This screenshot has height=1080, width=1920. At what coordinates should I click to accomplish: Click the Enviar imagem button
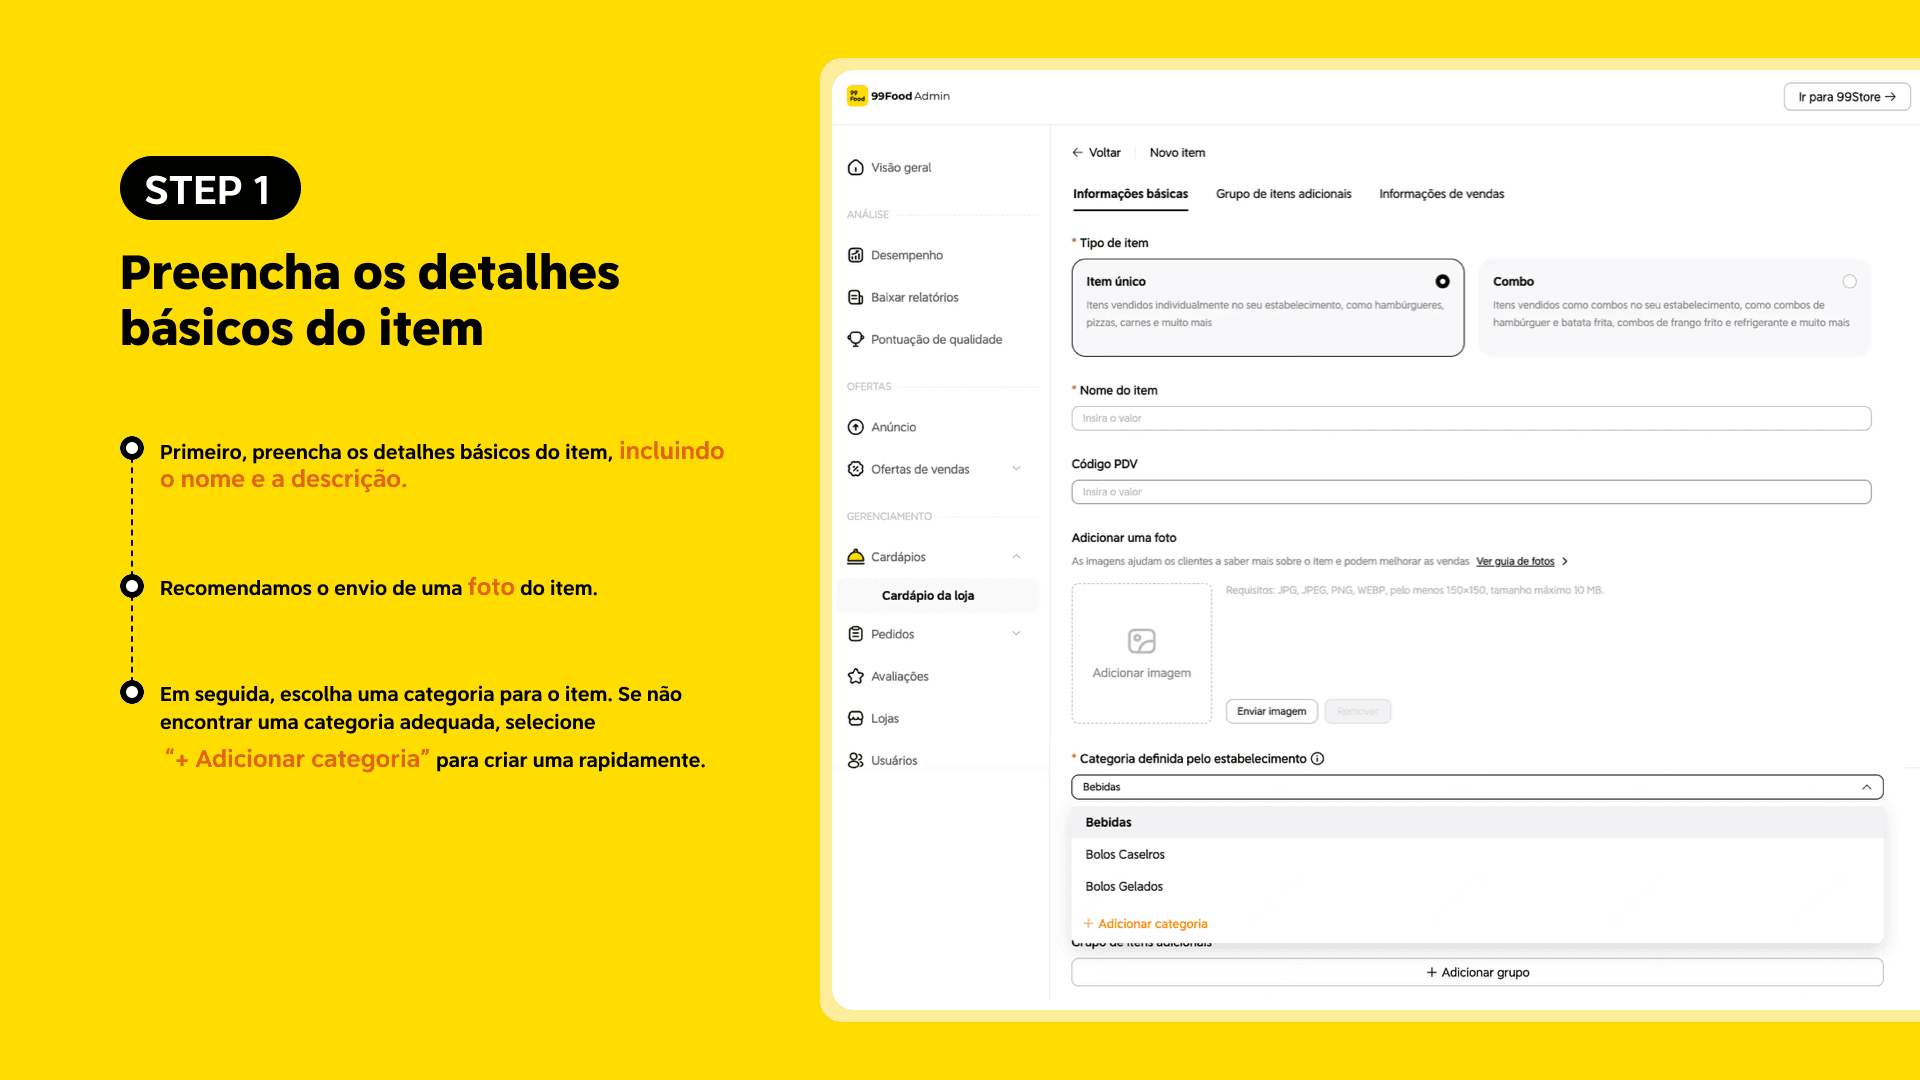(x=1271, y=711)
